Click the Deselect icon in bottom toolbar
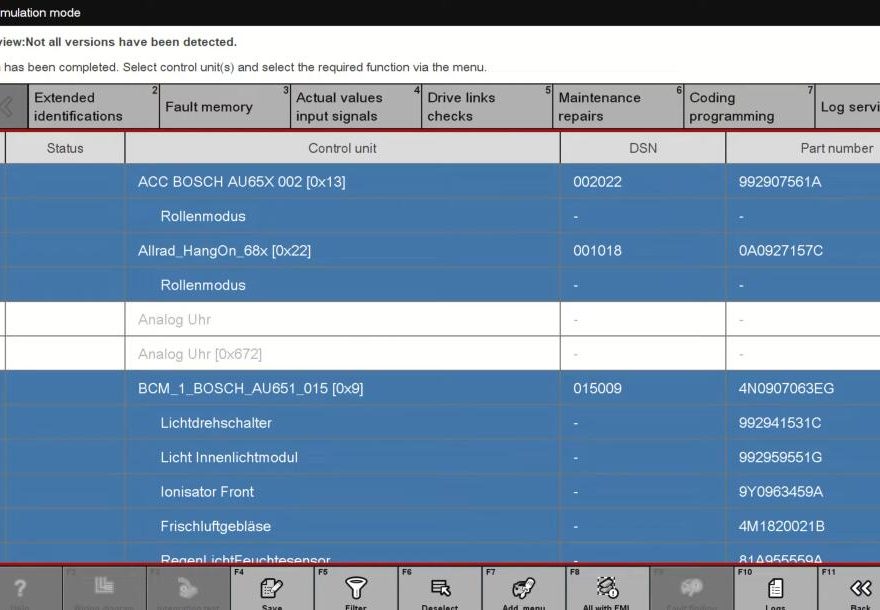Screen dimensions: 880x610 click(440, 589)
